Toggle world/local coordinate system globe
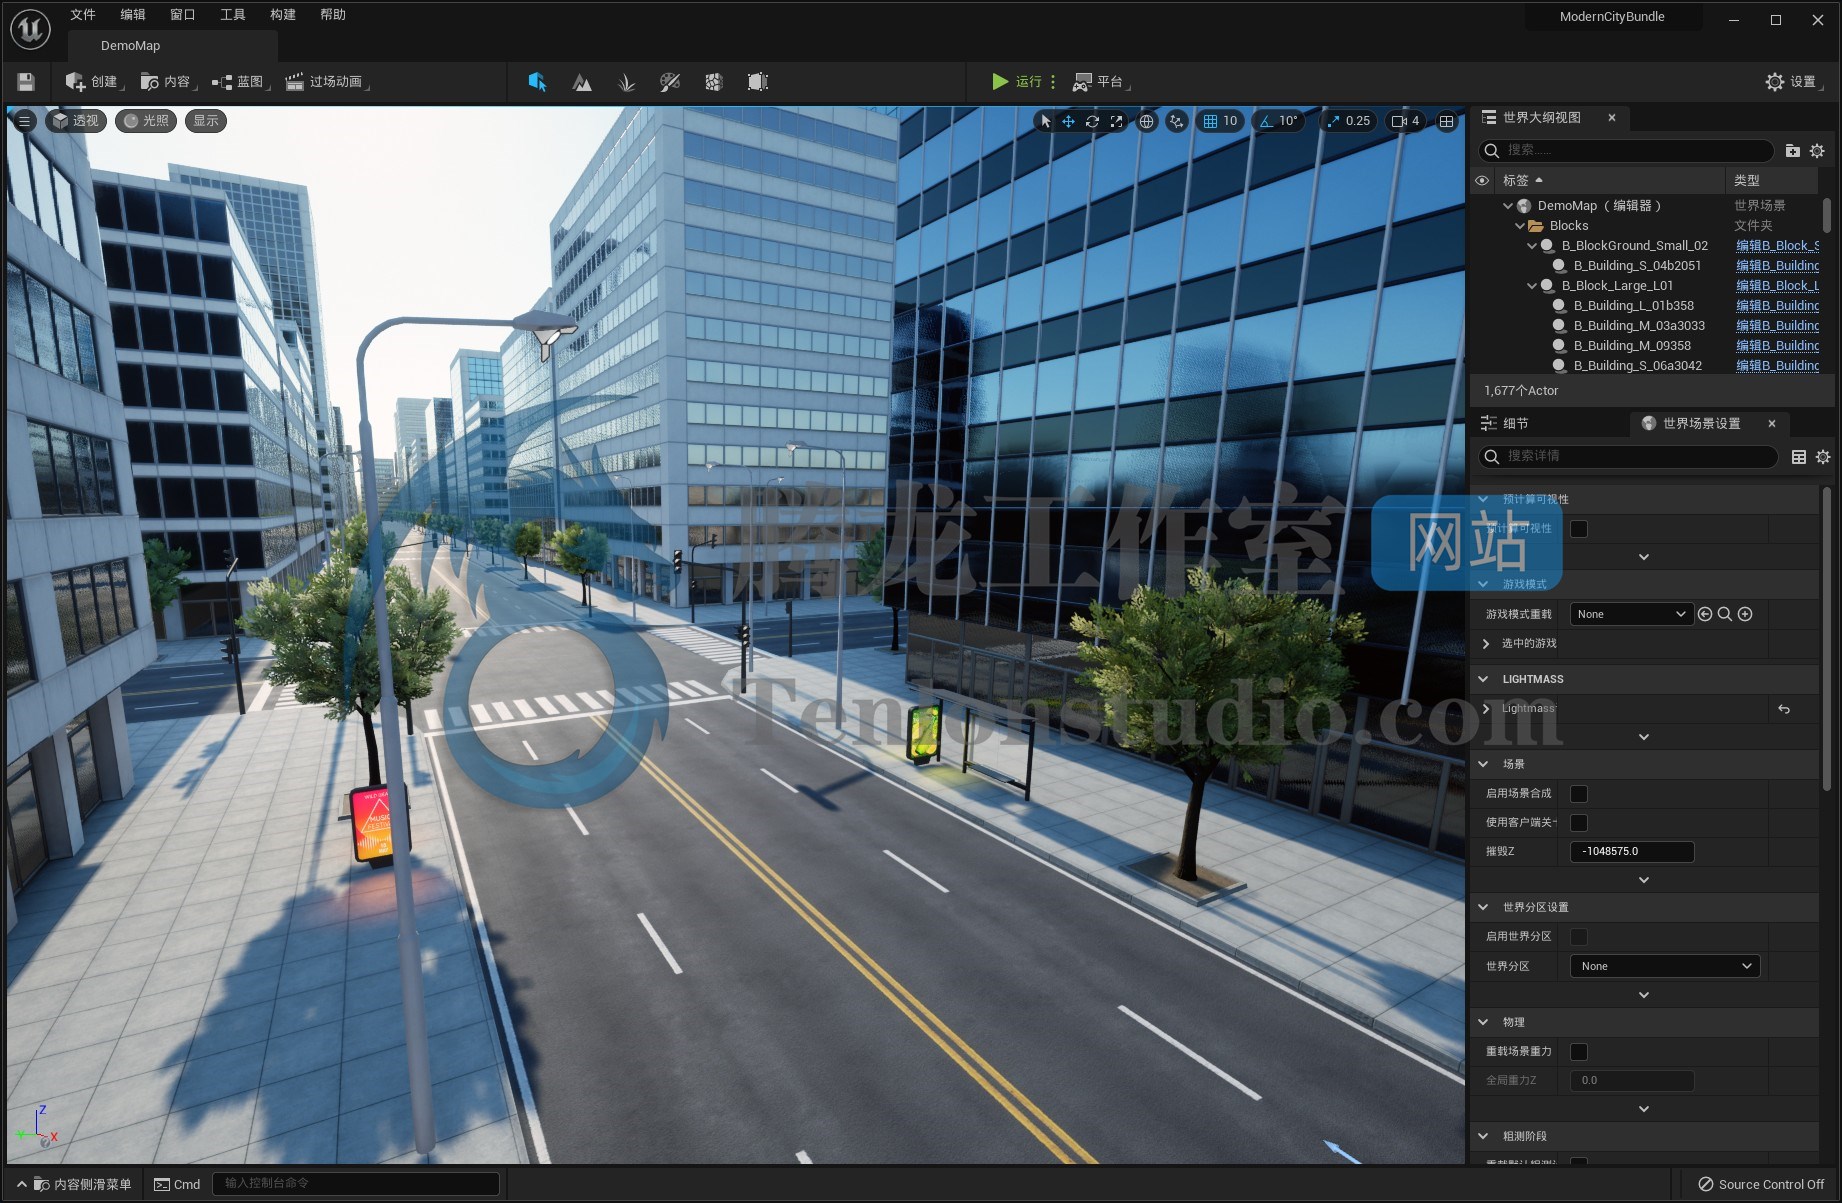This screenshot has width=1842, height=1203. [x=1146, y=121]
